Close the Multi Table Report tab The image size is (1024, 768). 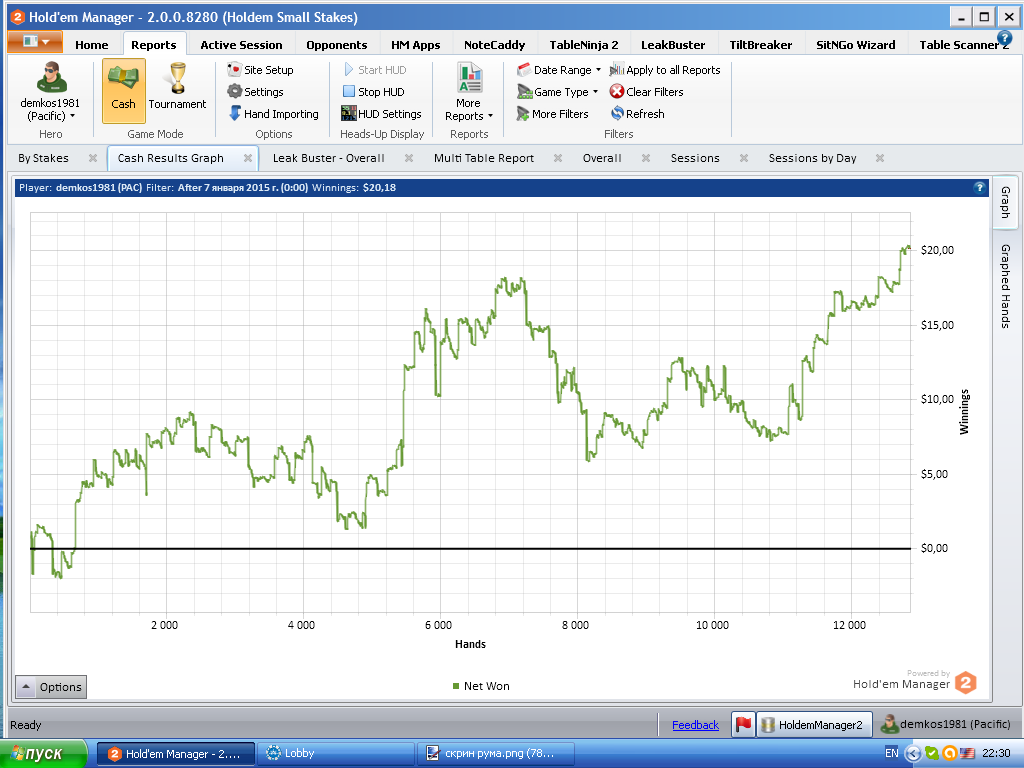[x=558, y=158]
